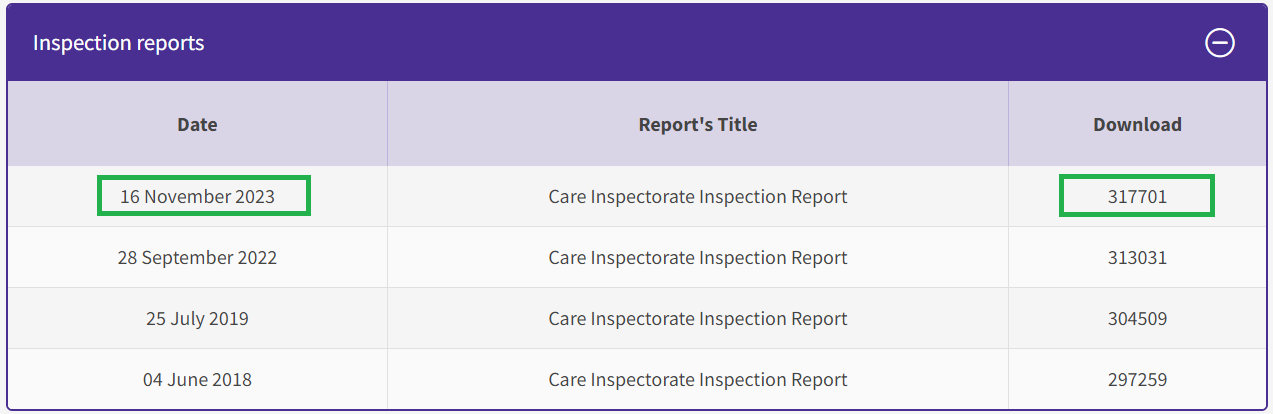Click the empty purple header bar area
This screenshot has width=1273, height=414.
700,43
